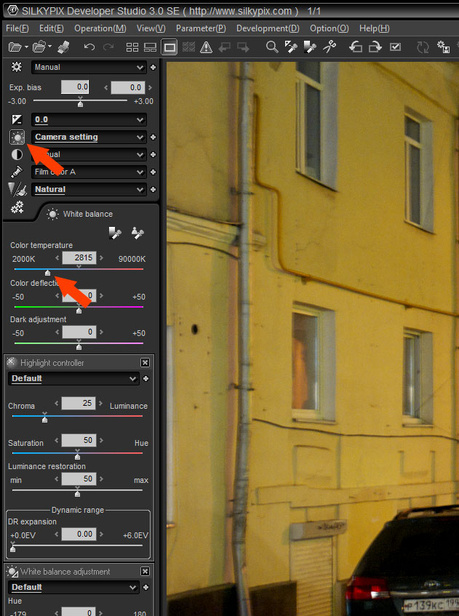Click the DR expansion value field

point(79,534)
